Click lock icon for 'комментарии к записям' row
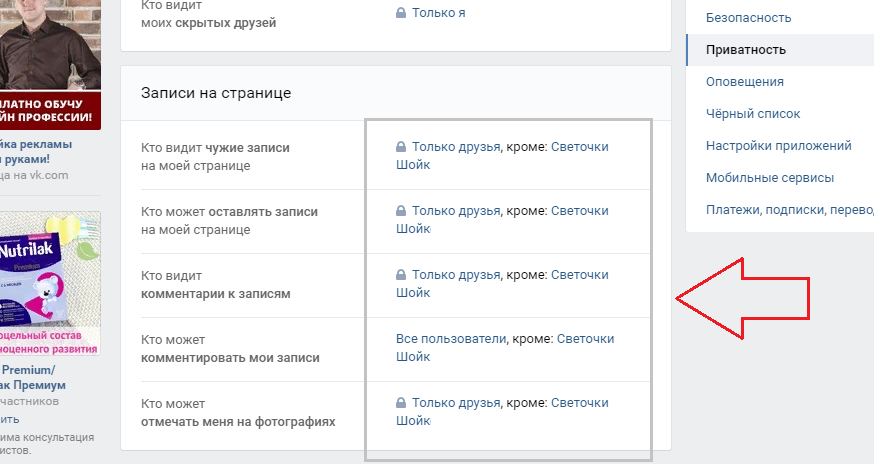 coord(401,274)
